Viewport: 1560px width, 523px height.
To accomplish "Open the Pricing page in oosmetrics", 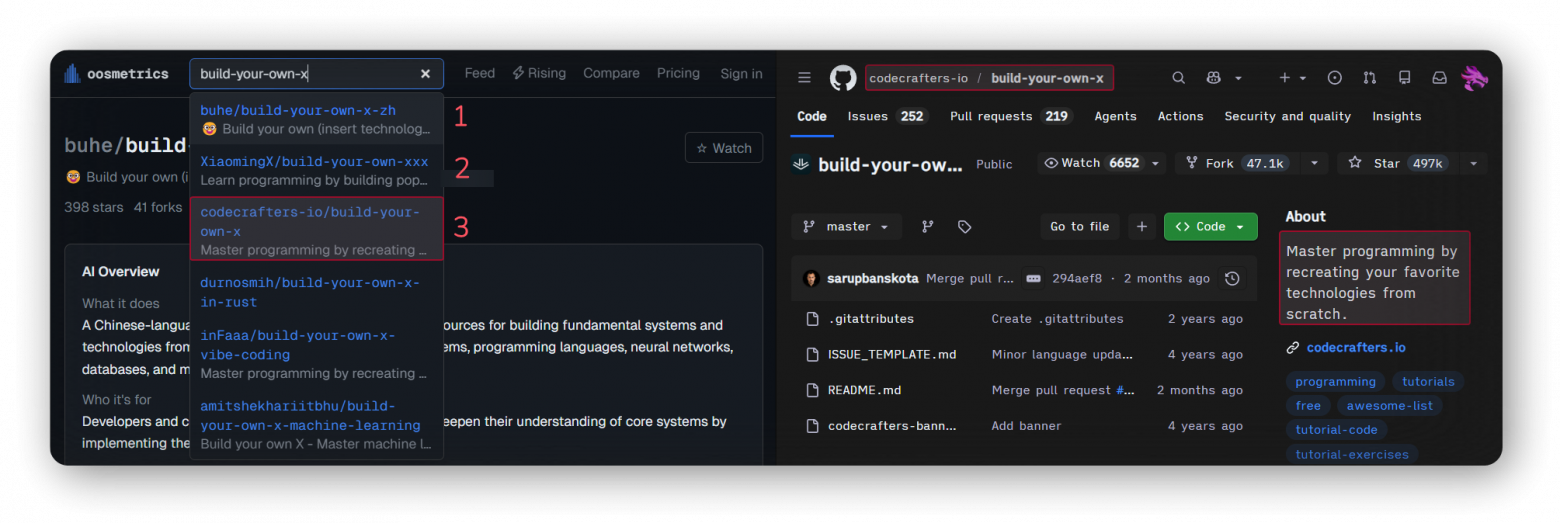I will coord(678,74).
